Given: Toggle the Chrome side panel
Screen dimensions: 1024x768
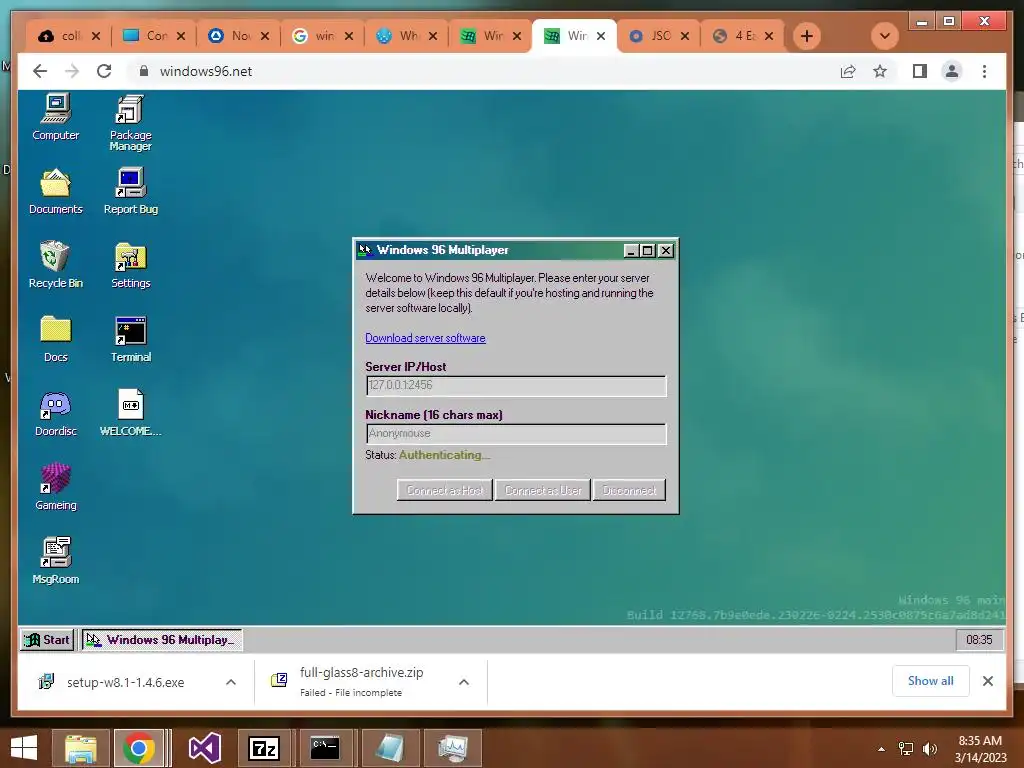Looking at the screenshot, I should (x=920, y=71).
